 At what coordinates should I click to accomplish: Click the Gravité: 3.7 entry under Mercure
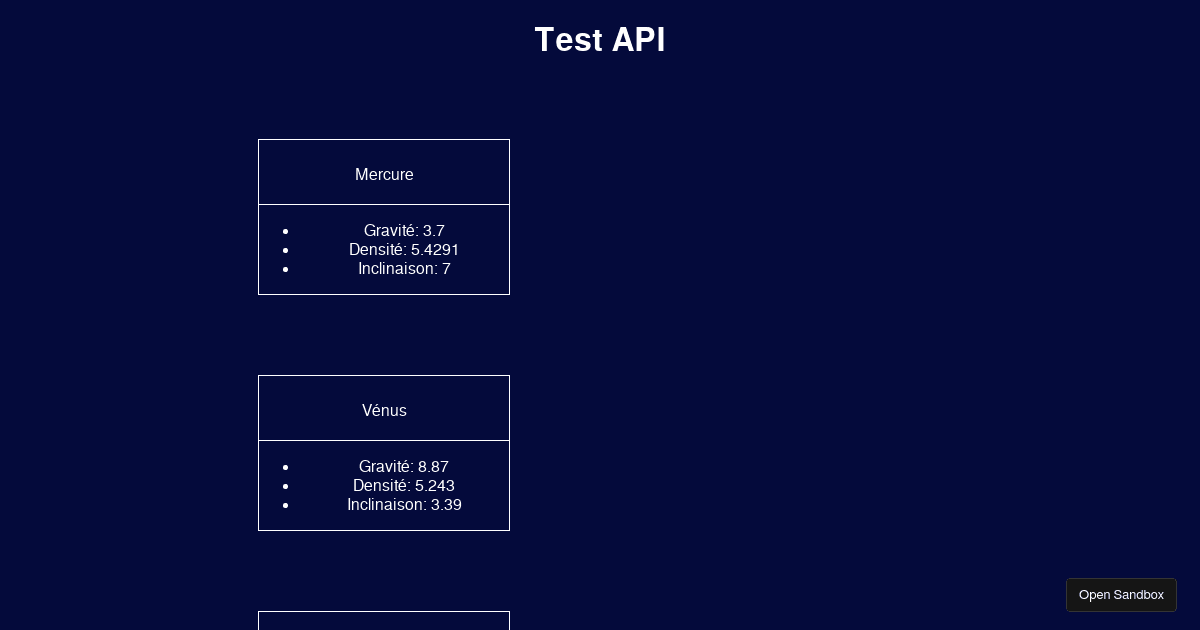pos(404,231)
